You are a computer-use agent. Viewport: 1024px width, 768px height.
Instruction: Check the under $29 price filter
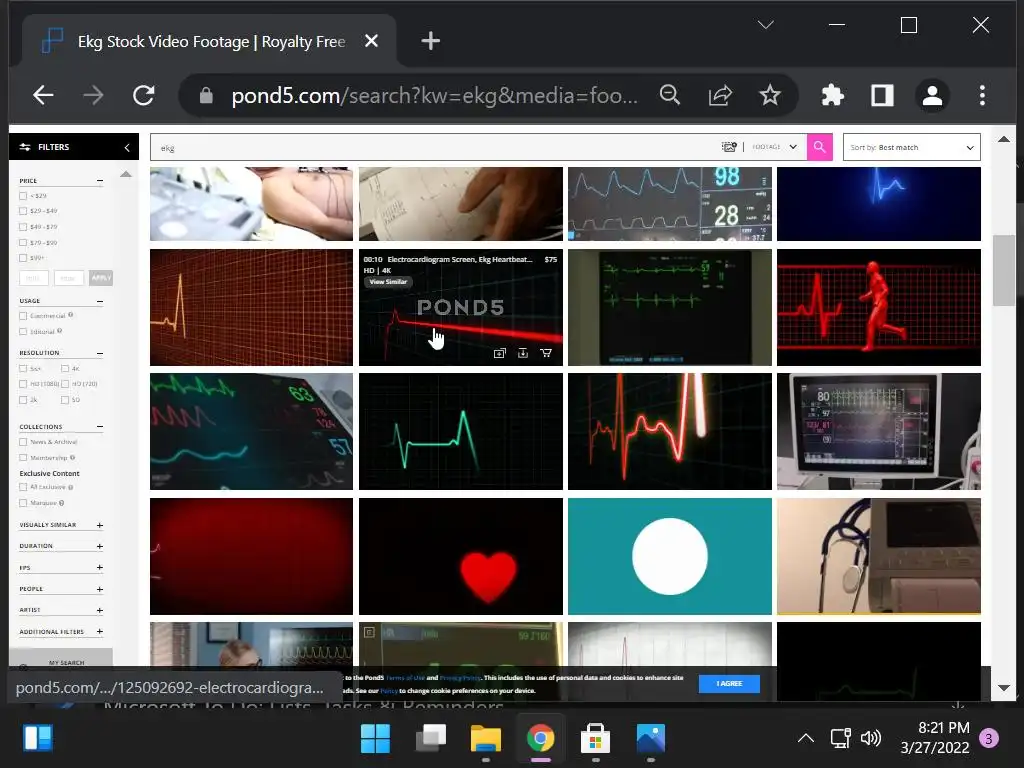click(24, 195)
